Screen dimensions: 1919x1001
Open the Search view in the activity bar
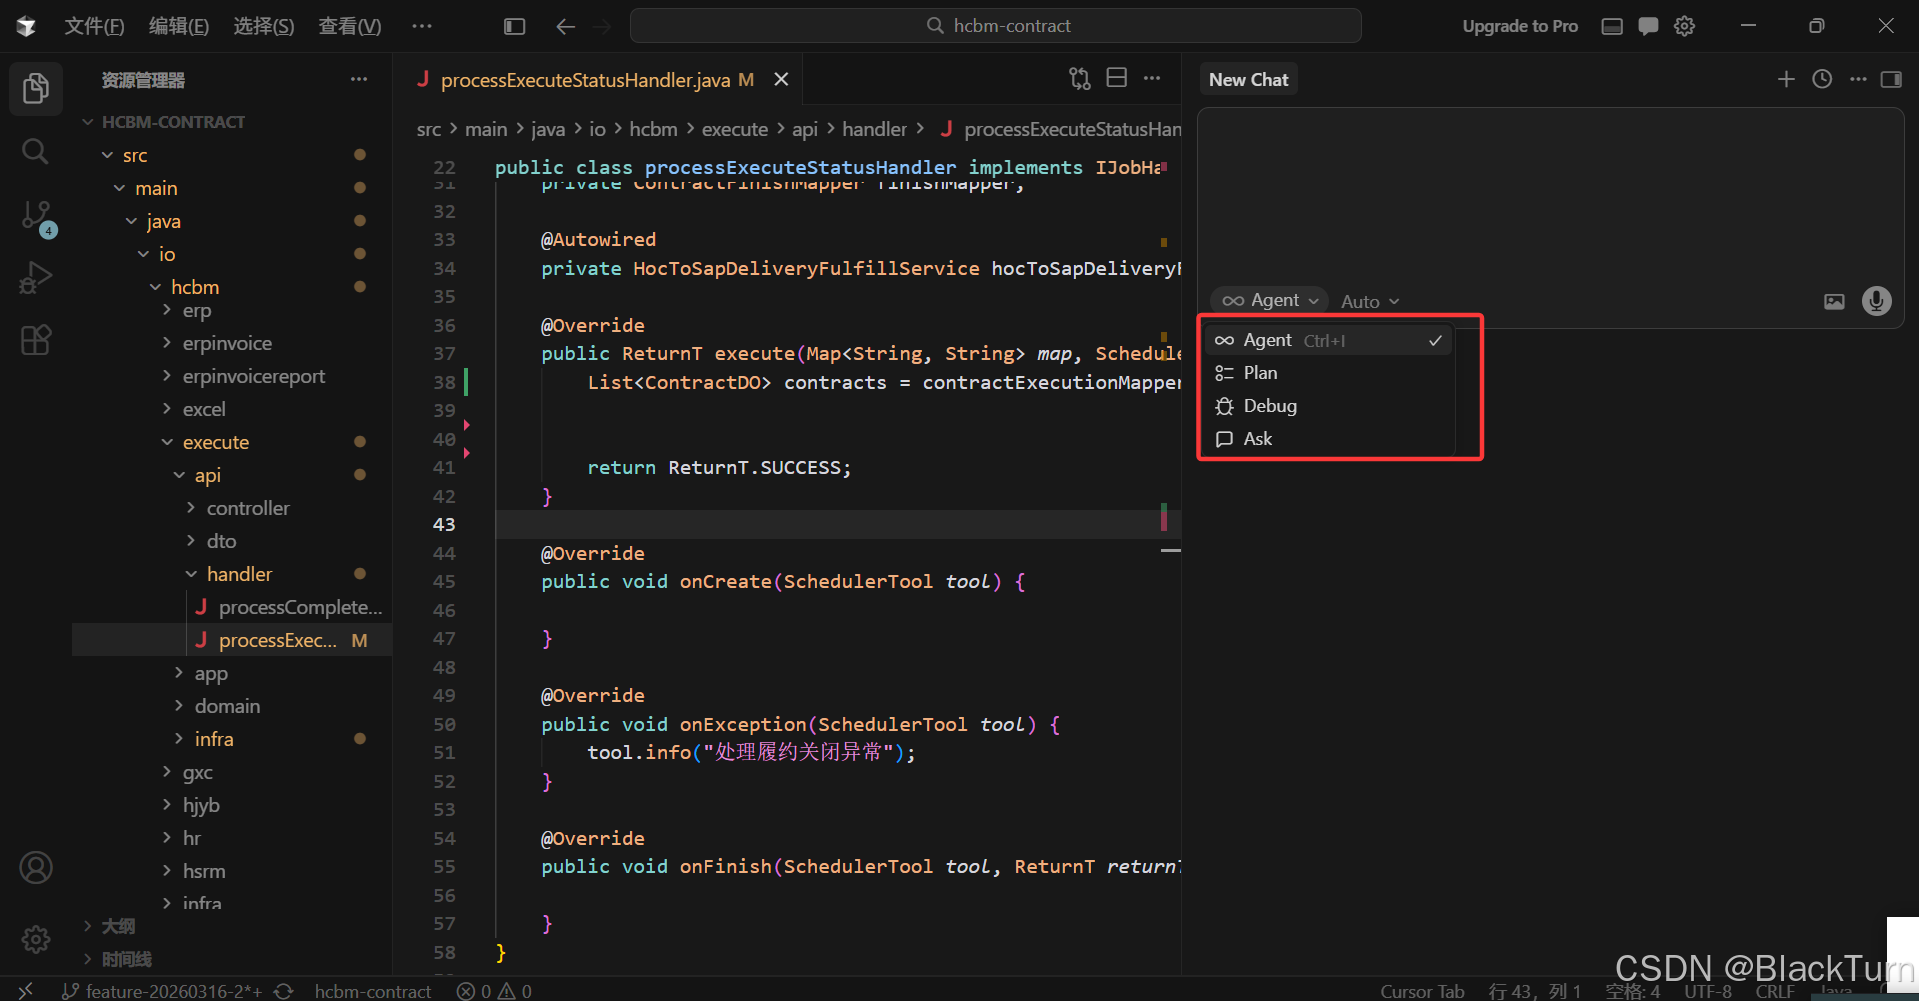36,151
